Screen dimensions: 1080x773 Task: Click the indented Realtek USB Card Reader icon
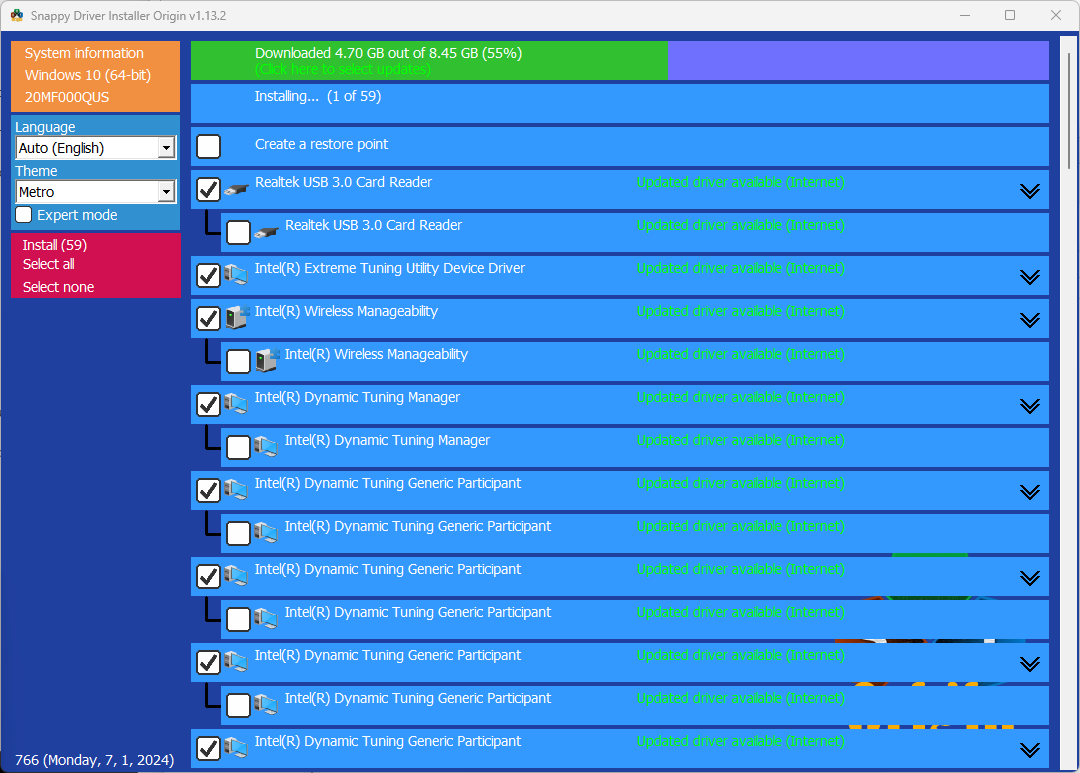point(266,232)
